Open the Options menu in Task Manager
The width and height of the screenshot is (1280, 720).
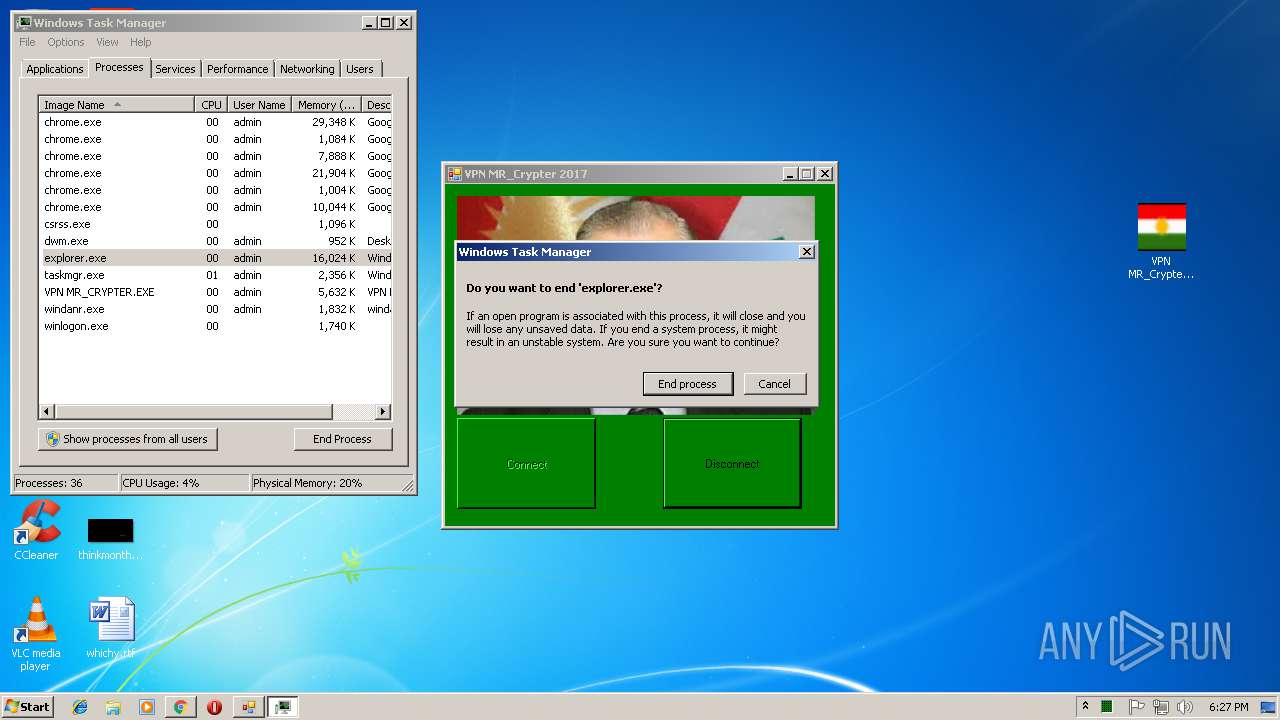[66, 42]
